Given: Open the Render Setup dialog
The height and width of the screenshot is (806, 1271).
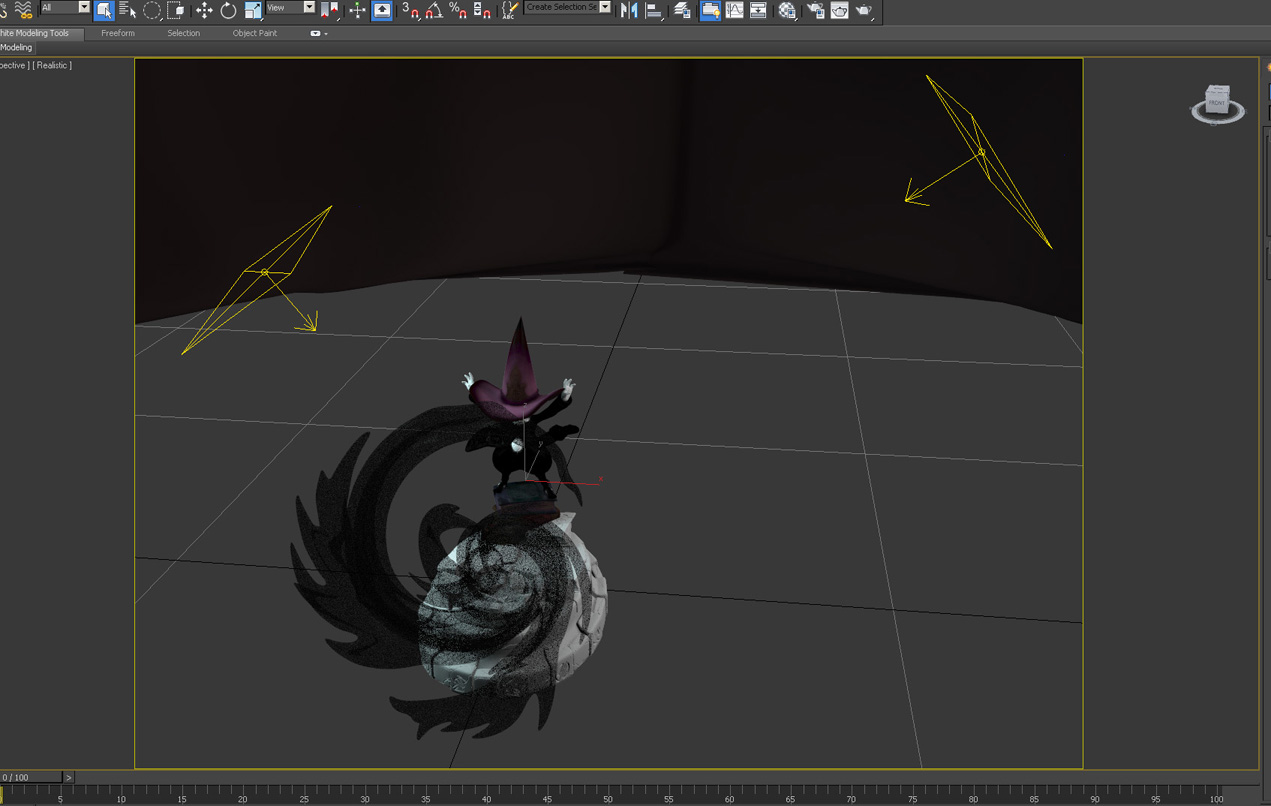Looking at the screenshot, I should point(815,10).
